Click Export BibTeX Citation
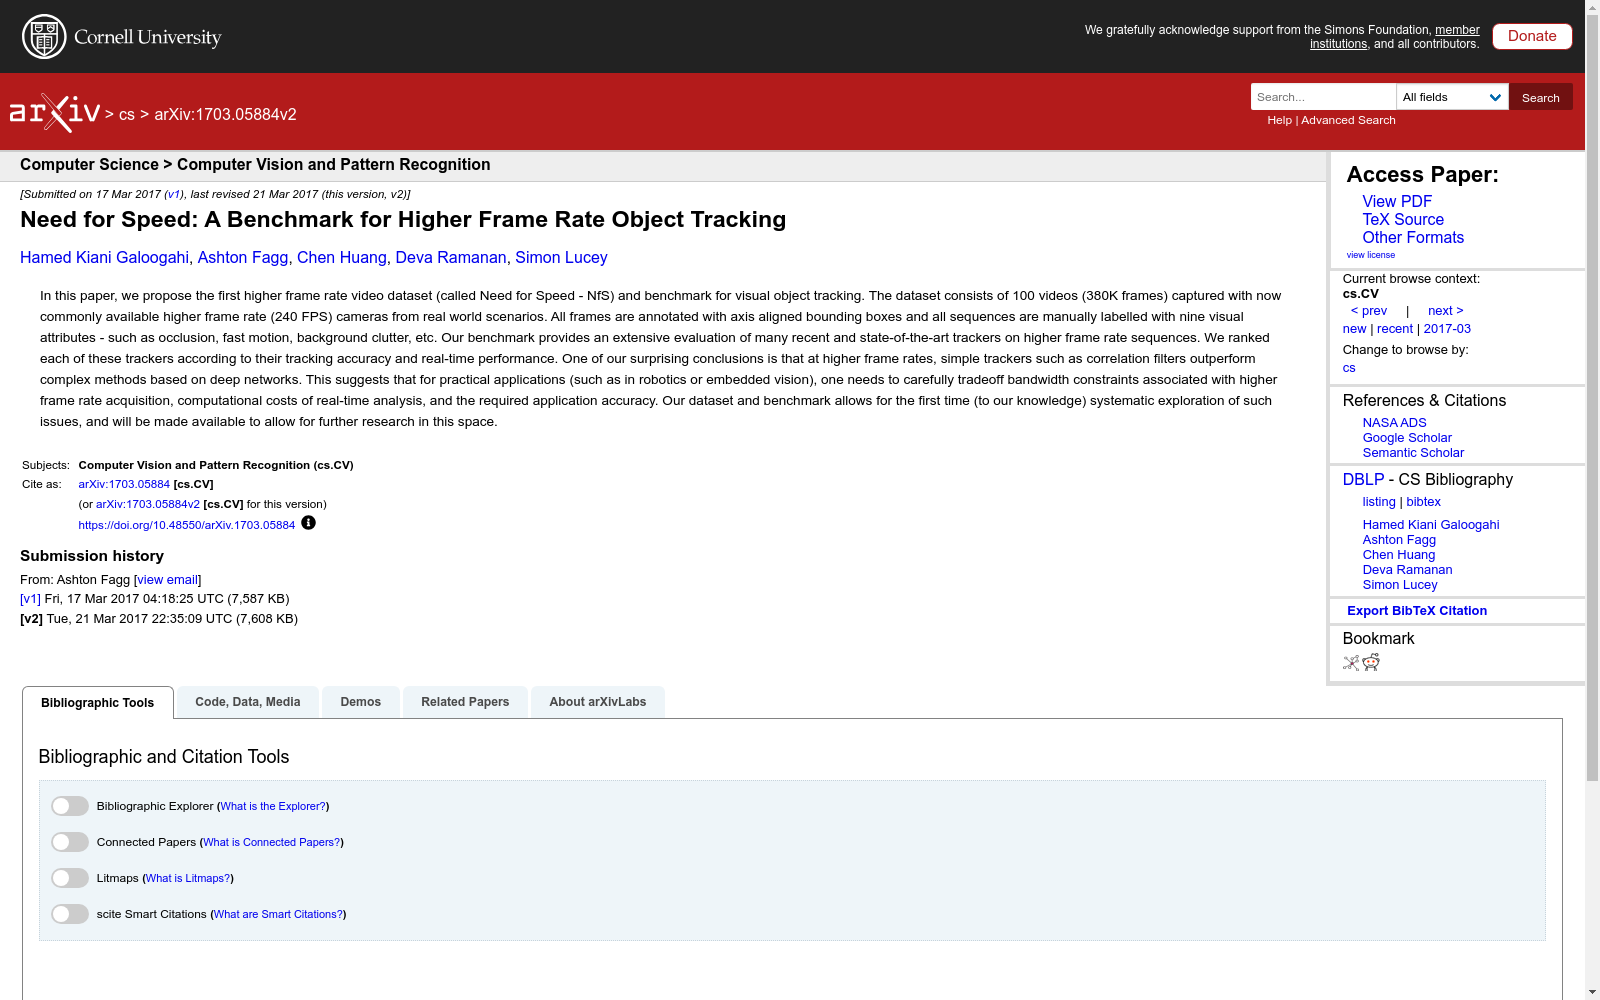This screenshot has width=1600, height=1000. coord(1417,611)
